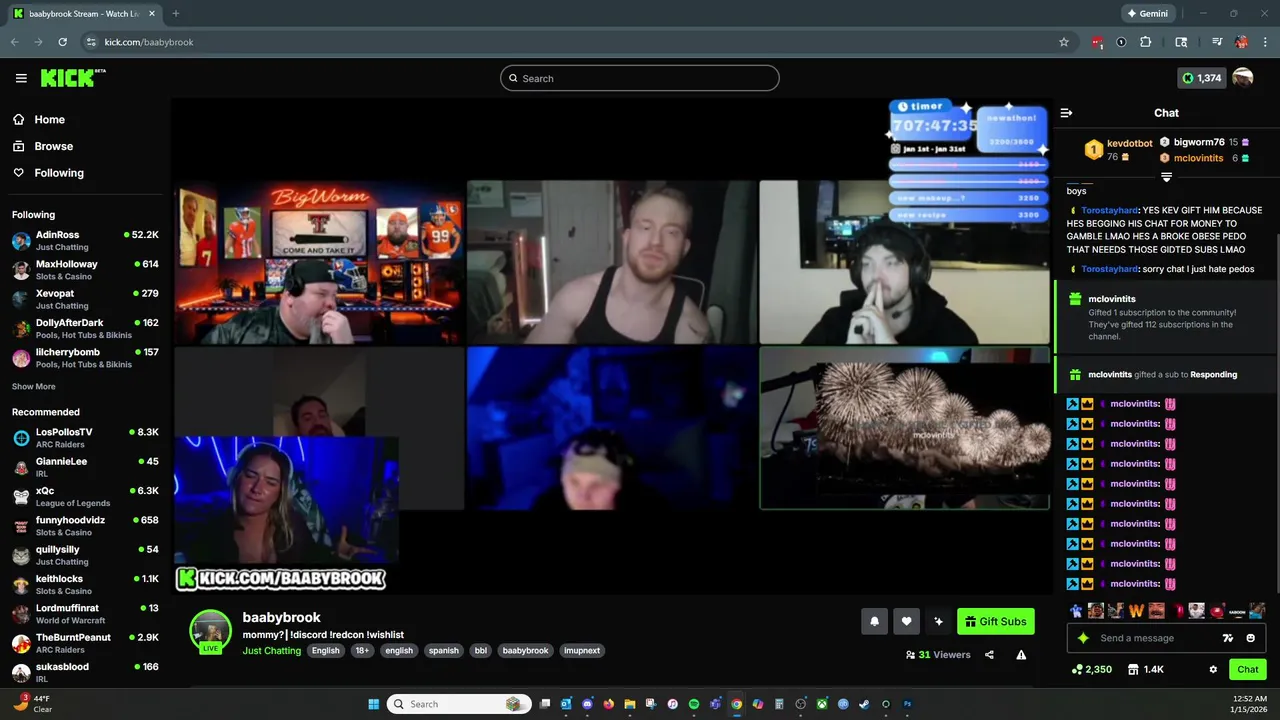Open MaxHolloway channel in sidebar
The height and width of the screenshot is (720, 1280).
click(x=85, y=270)
